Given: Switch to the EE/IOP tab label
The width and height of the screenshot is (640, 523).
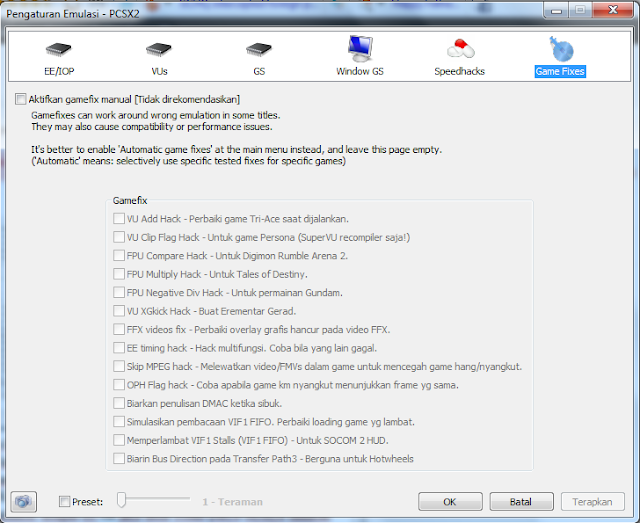Looking at the screenshot, I should [59, 71].
